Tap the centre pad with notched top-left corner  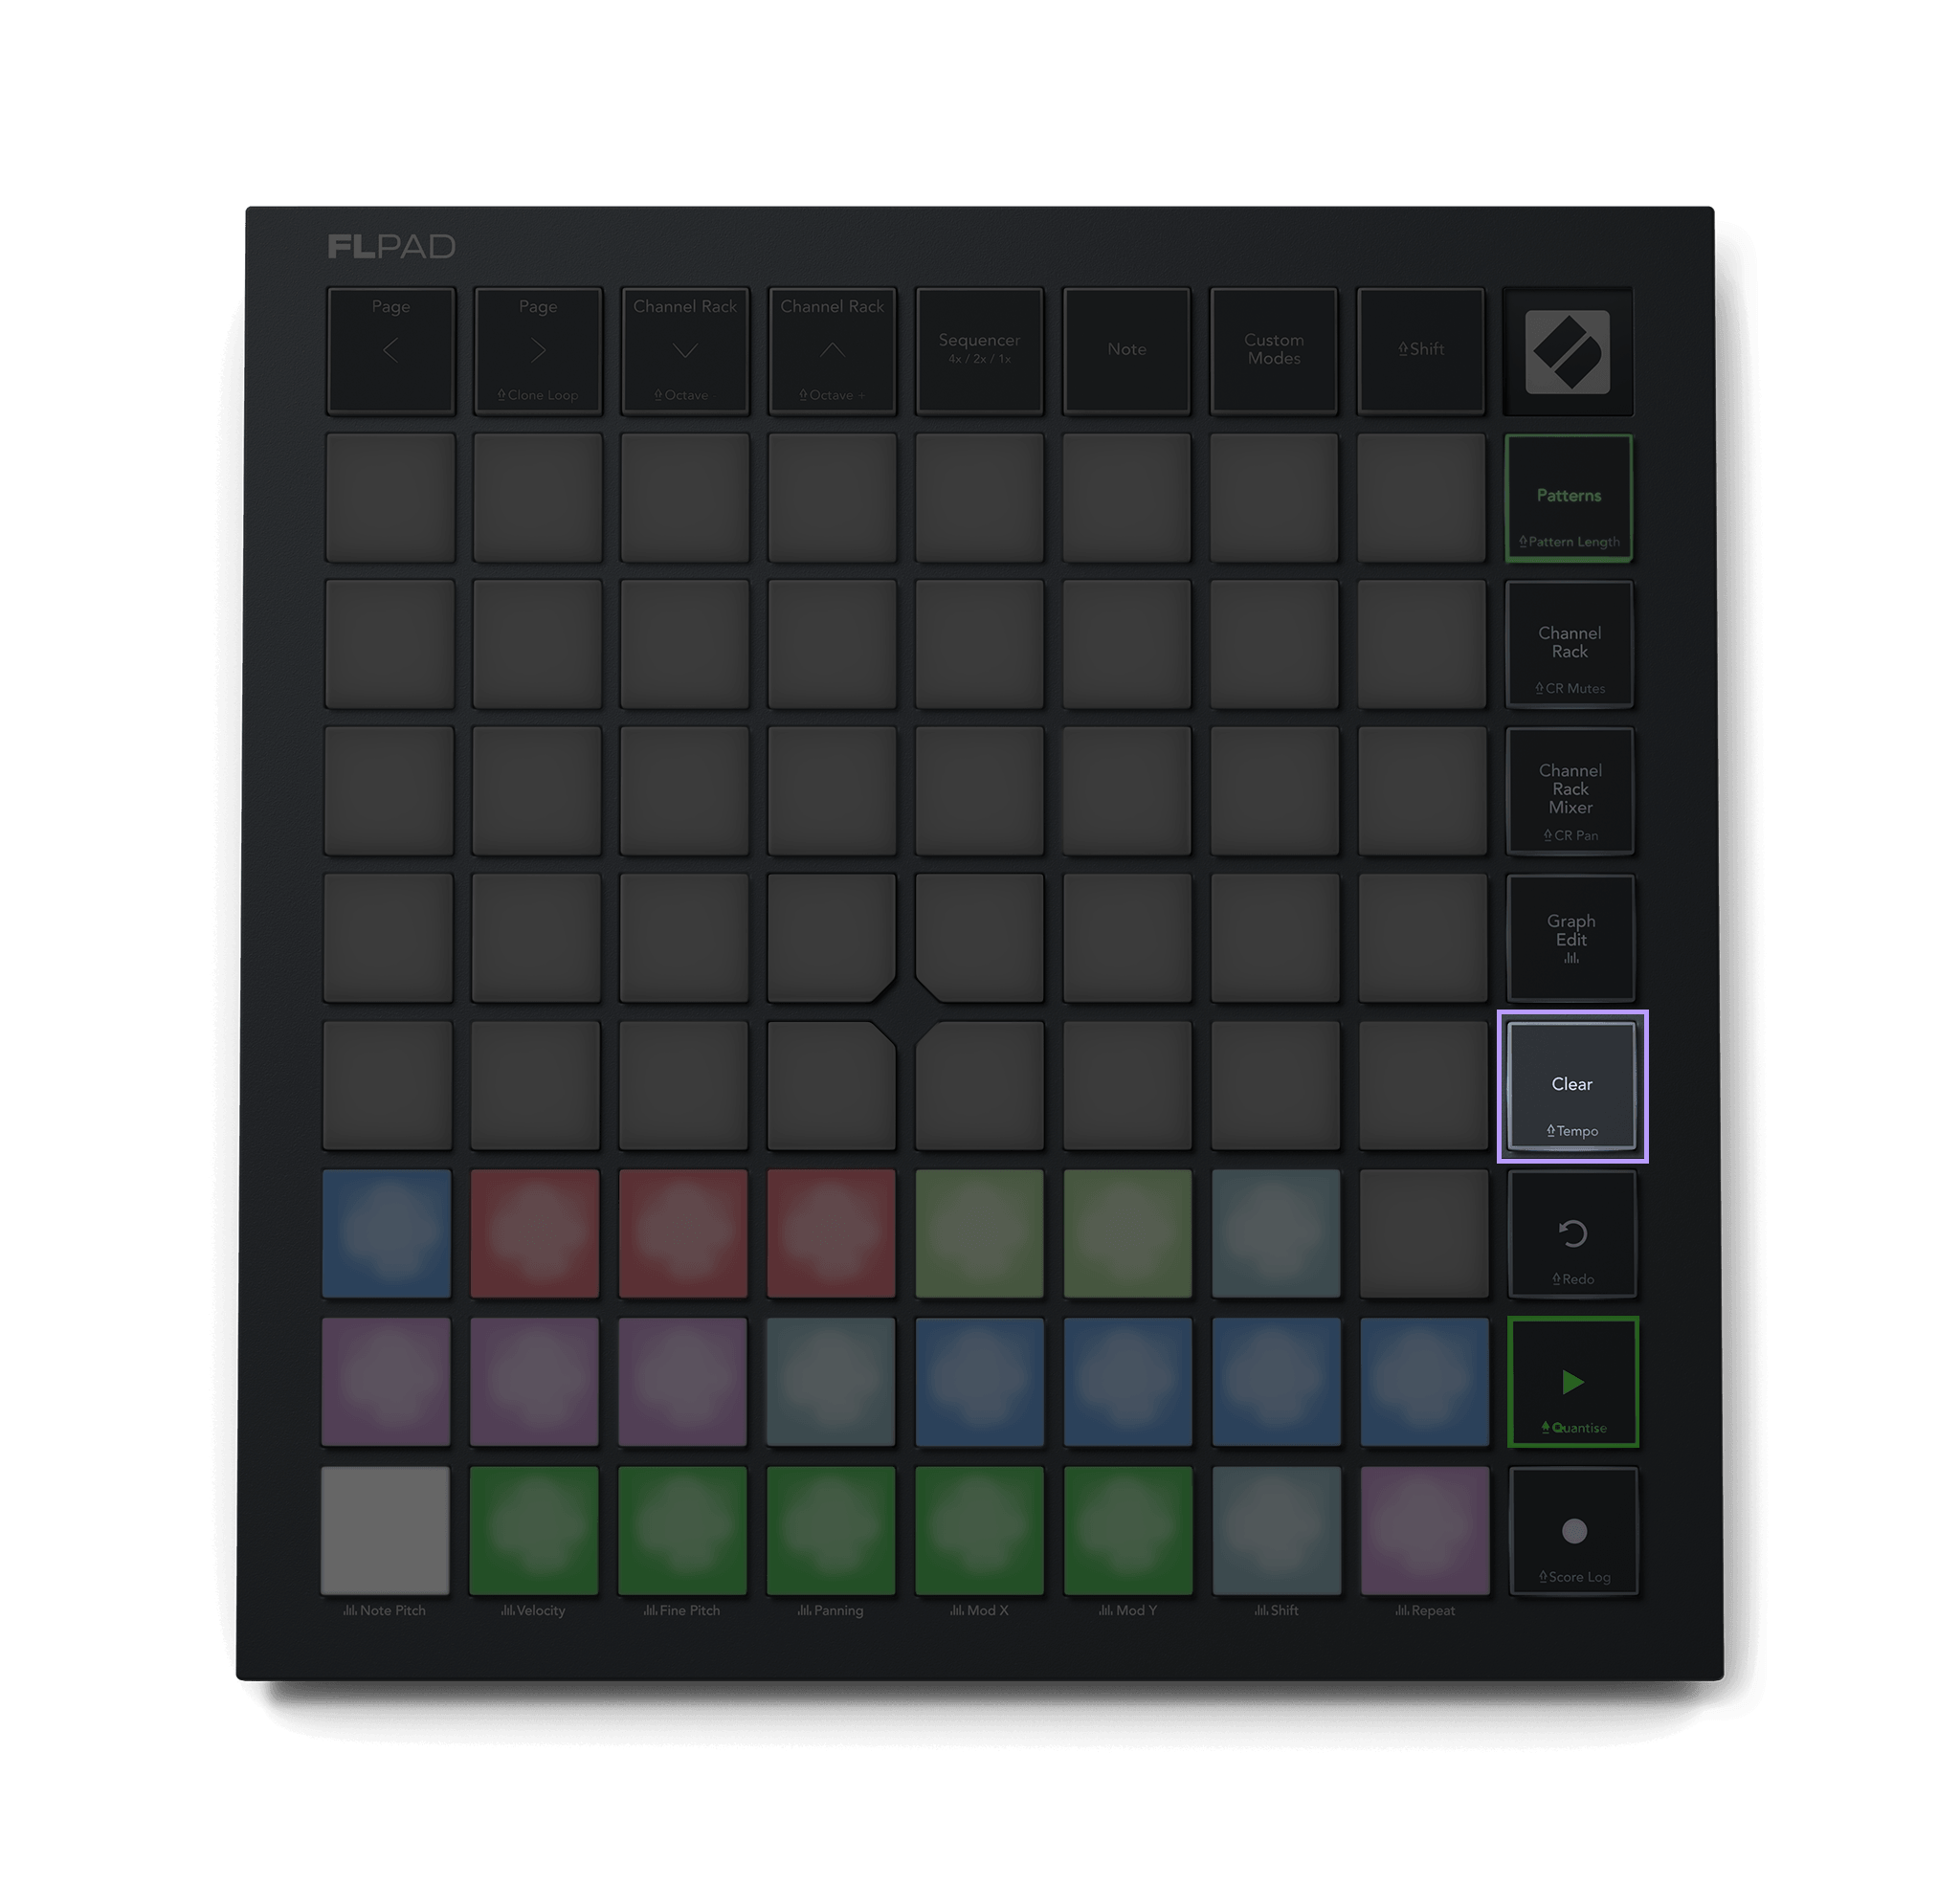(979, 1085)
